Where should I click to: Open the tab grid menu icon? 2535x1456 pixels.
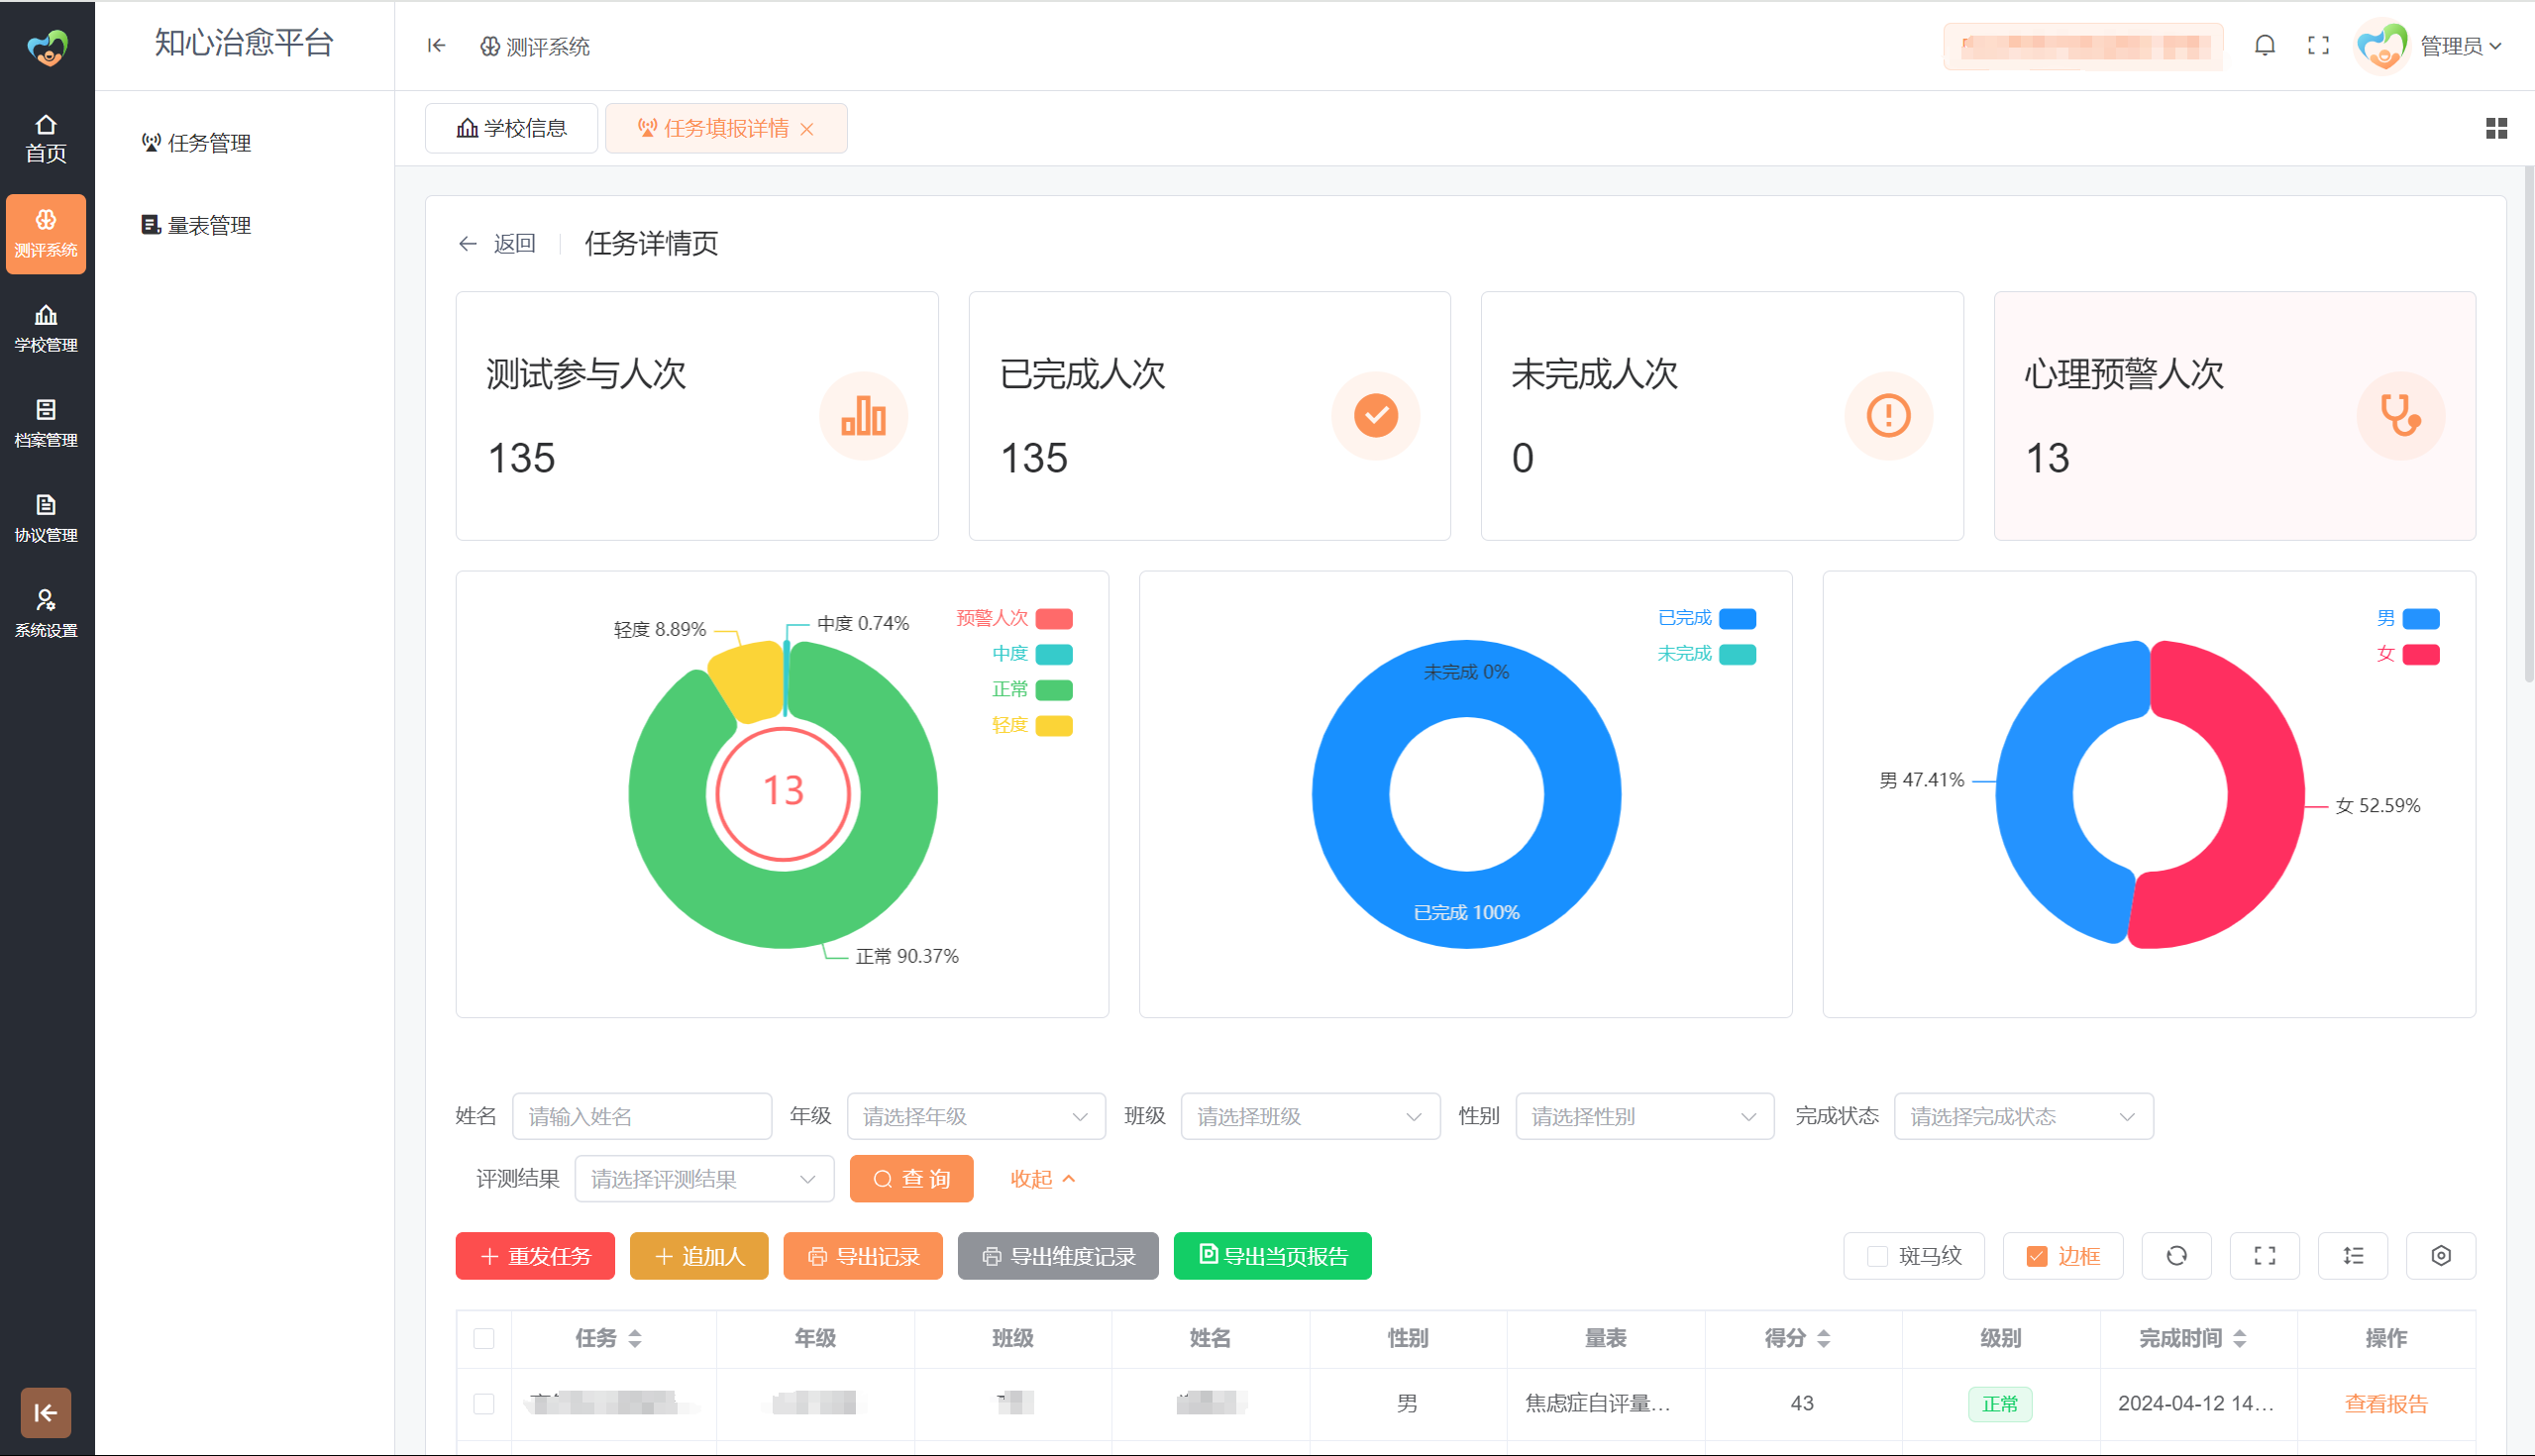pos(2496,129)
